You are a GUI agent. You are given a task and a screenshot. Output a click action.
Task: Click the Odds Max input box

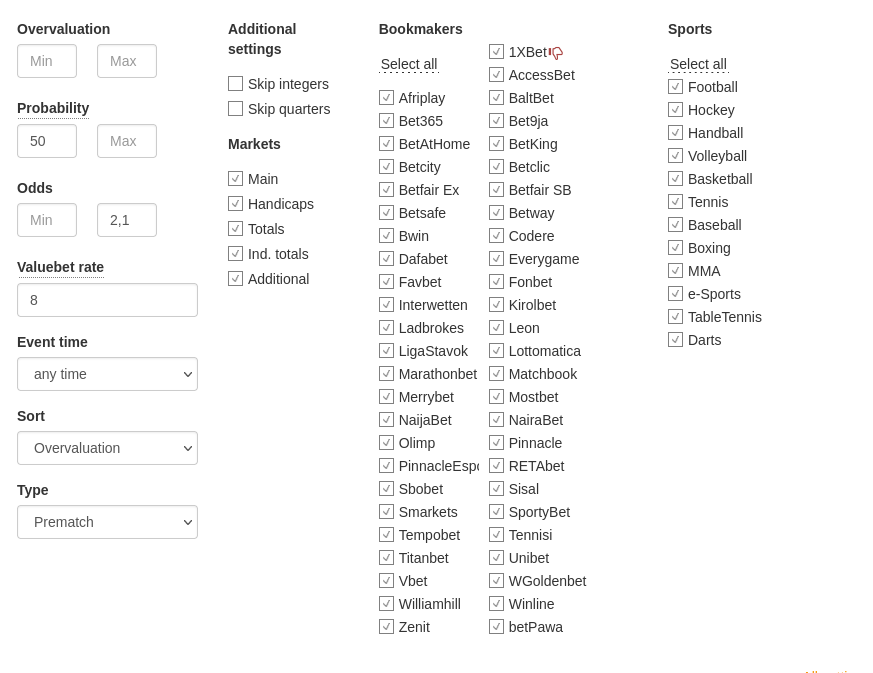(x=127, y=220)
